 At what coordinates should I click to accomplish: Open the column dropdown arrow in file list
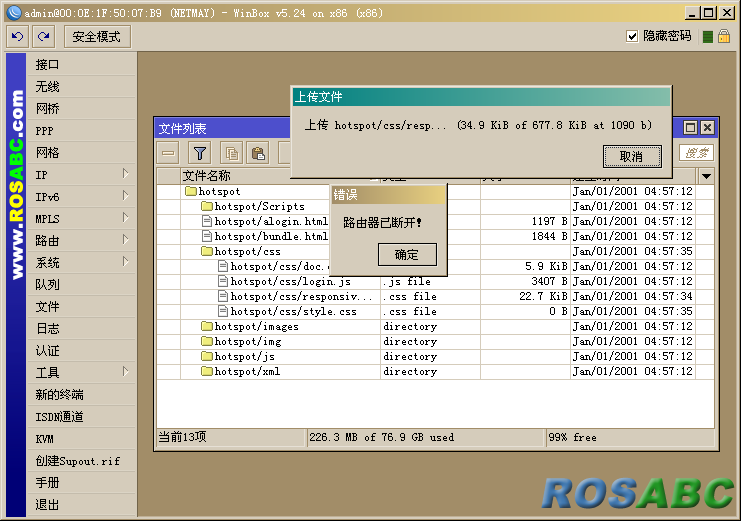(706, 176)
